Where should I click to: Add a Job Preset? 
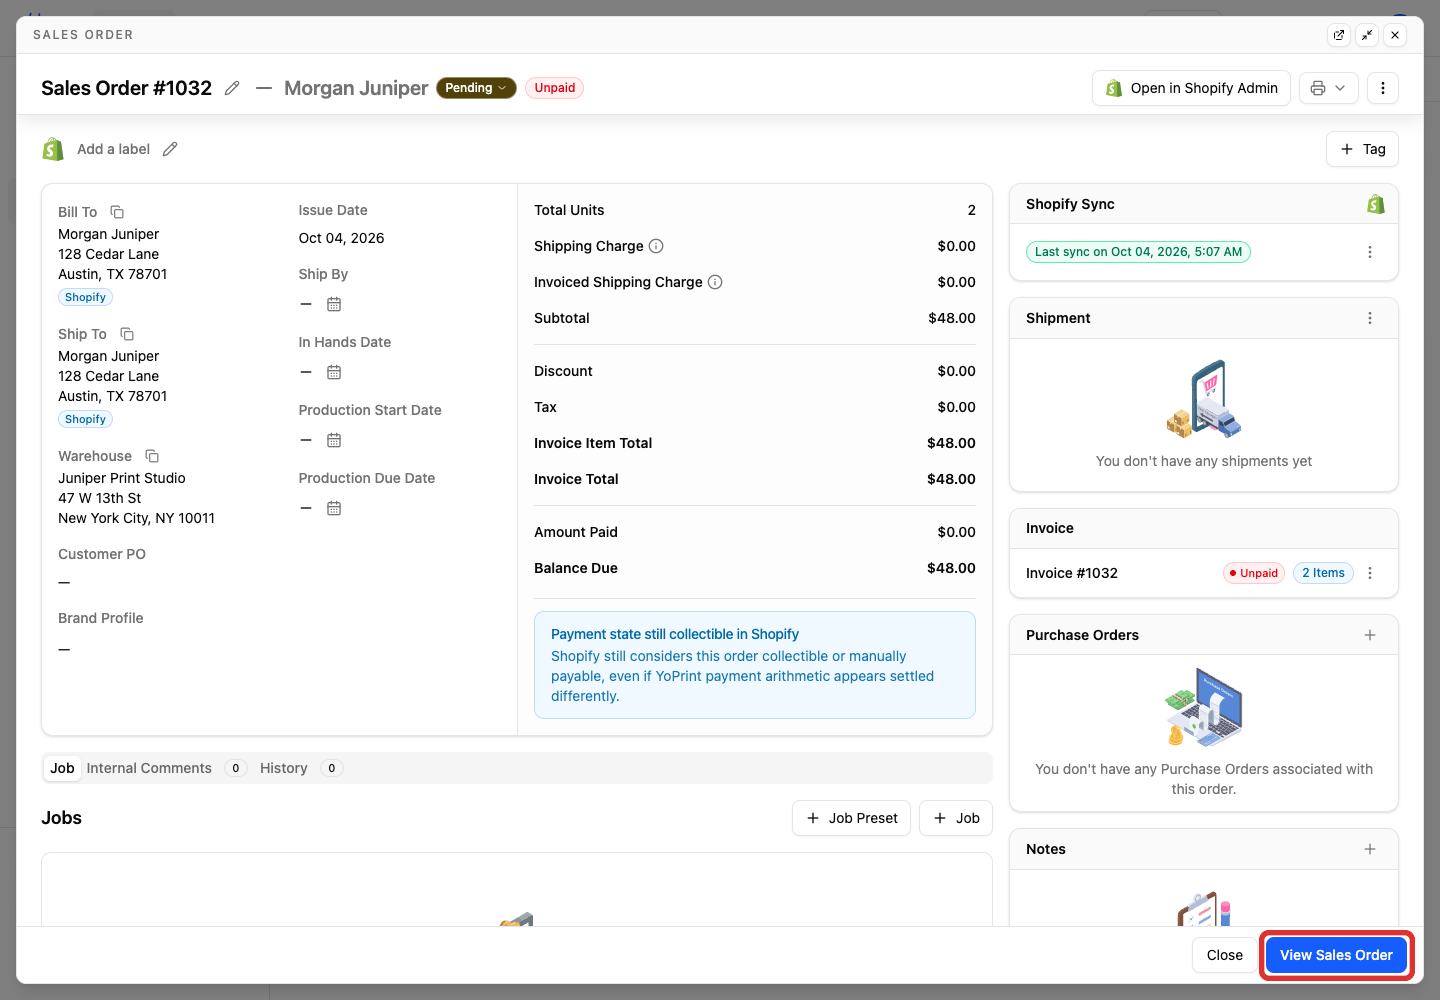point(852,818)
